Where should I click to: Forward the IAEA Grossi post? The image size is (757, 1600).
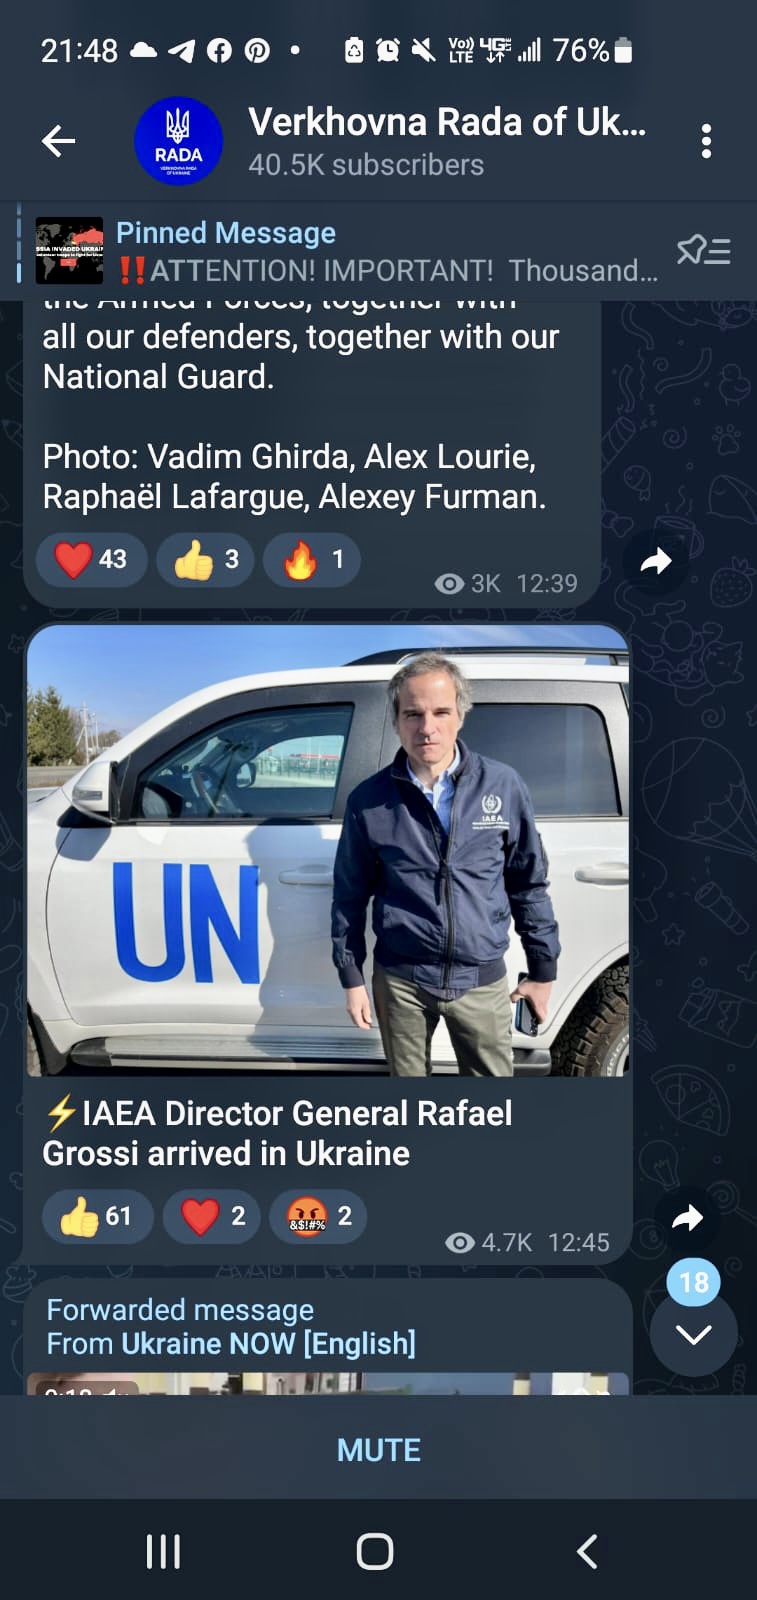pos(687,1217)
